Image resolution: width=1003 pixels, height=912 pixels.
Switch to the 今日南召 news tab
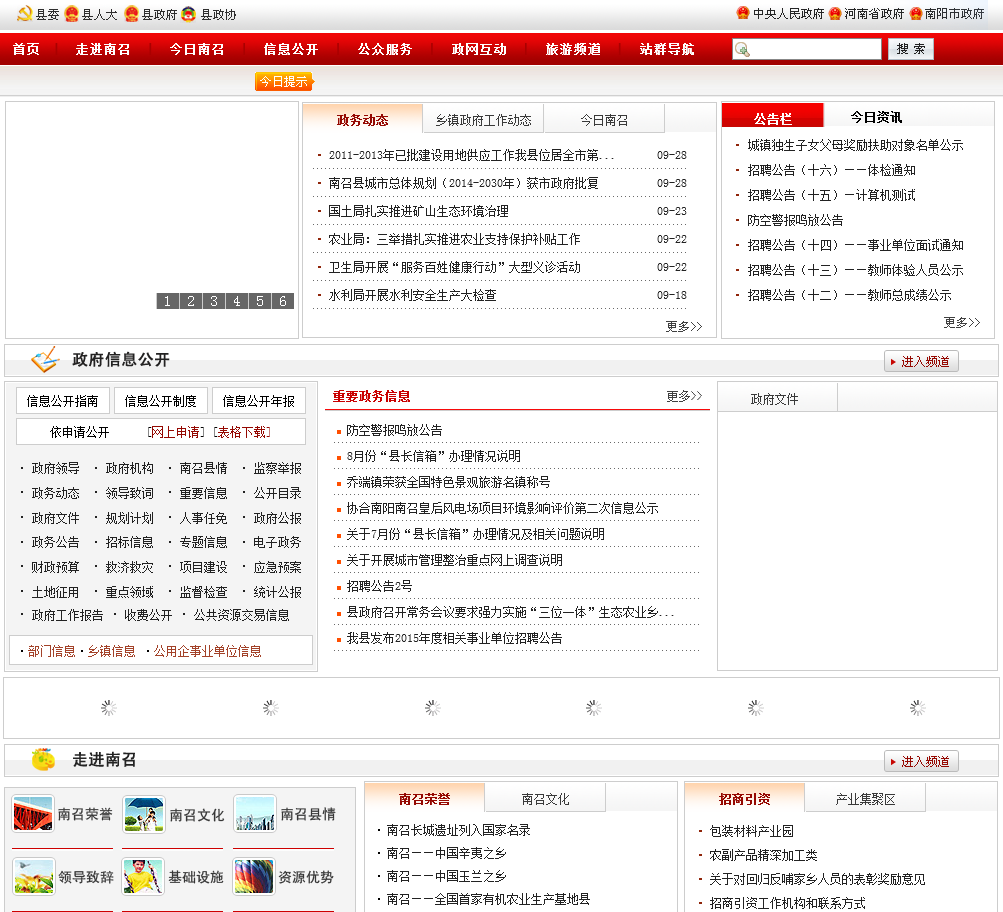[604, 120]
